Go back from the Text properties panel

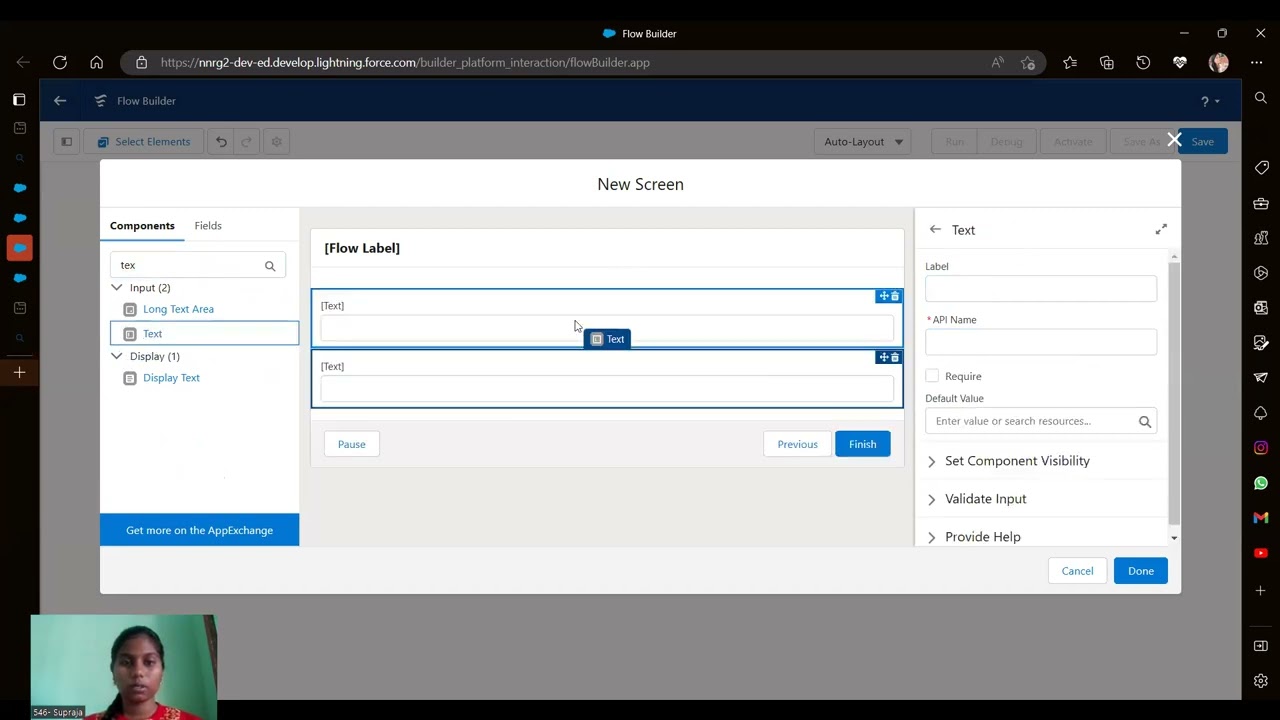point(935,230)
